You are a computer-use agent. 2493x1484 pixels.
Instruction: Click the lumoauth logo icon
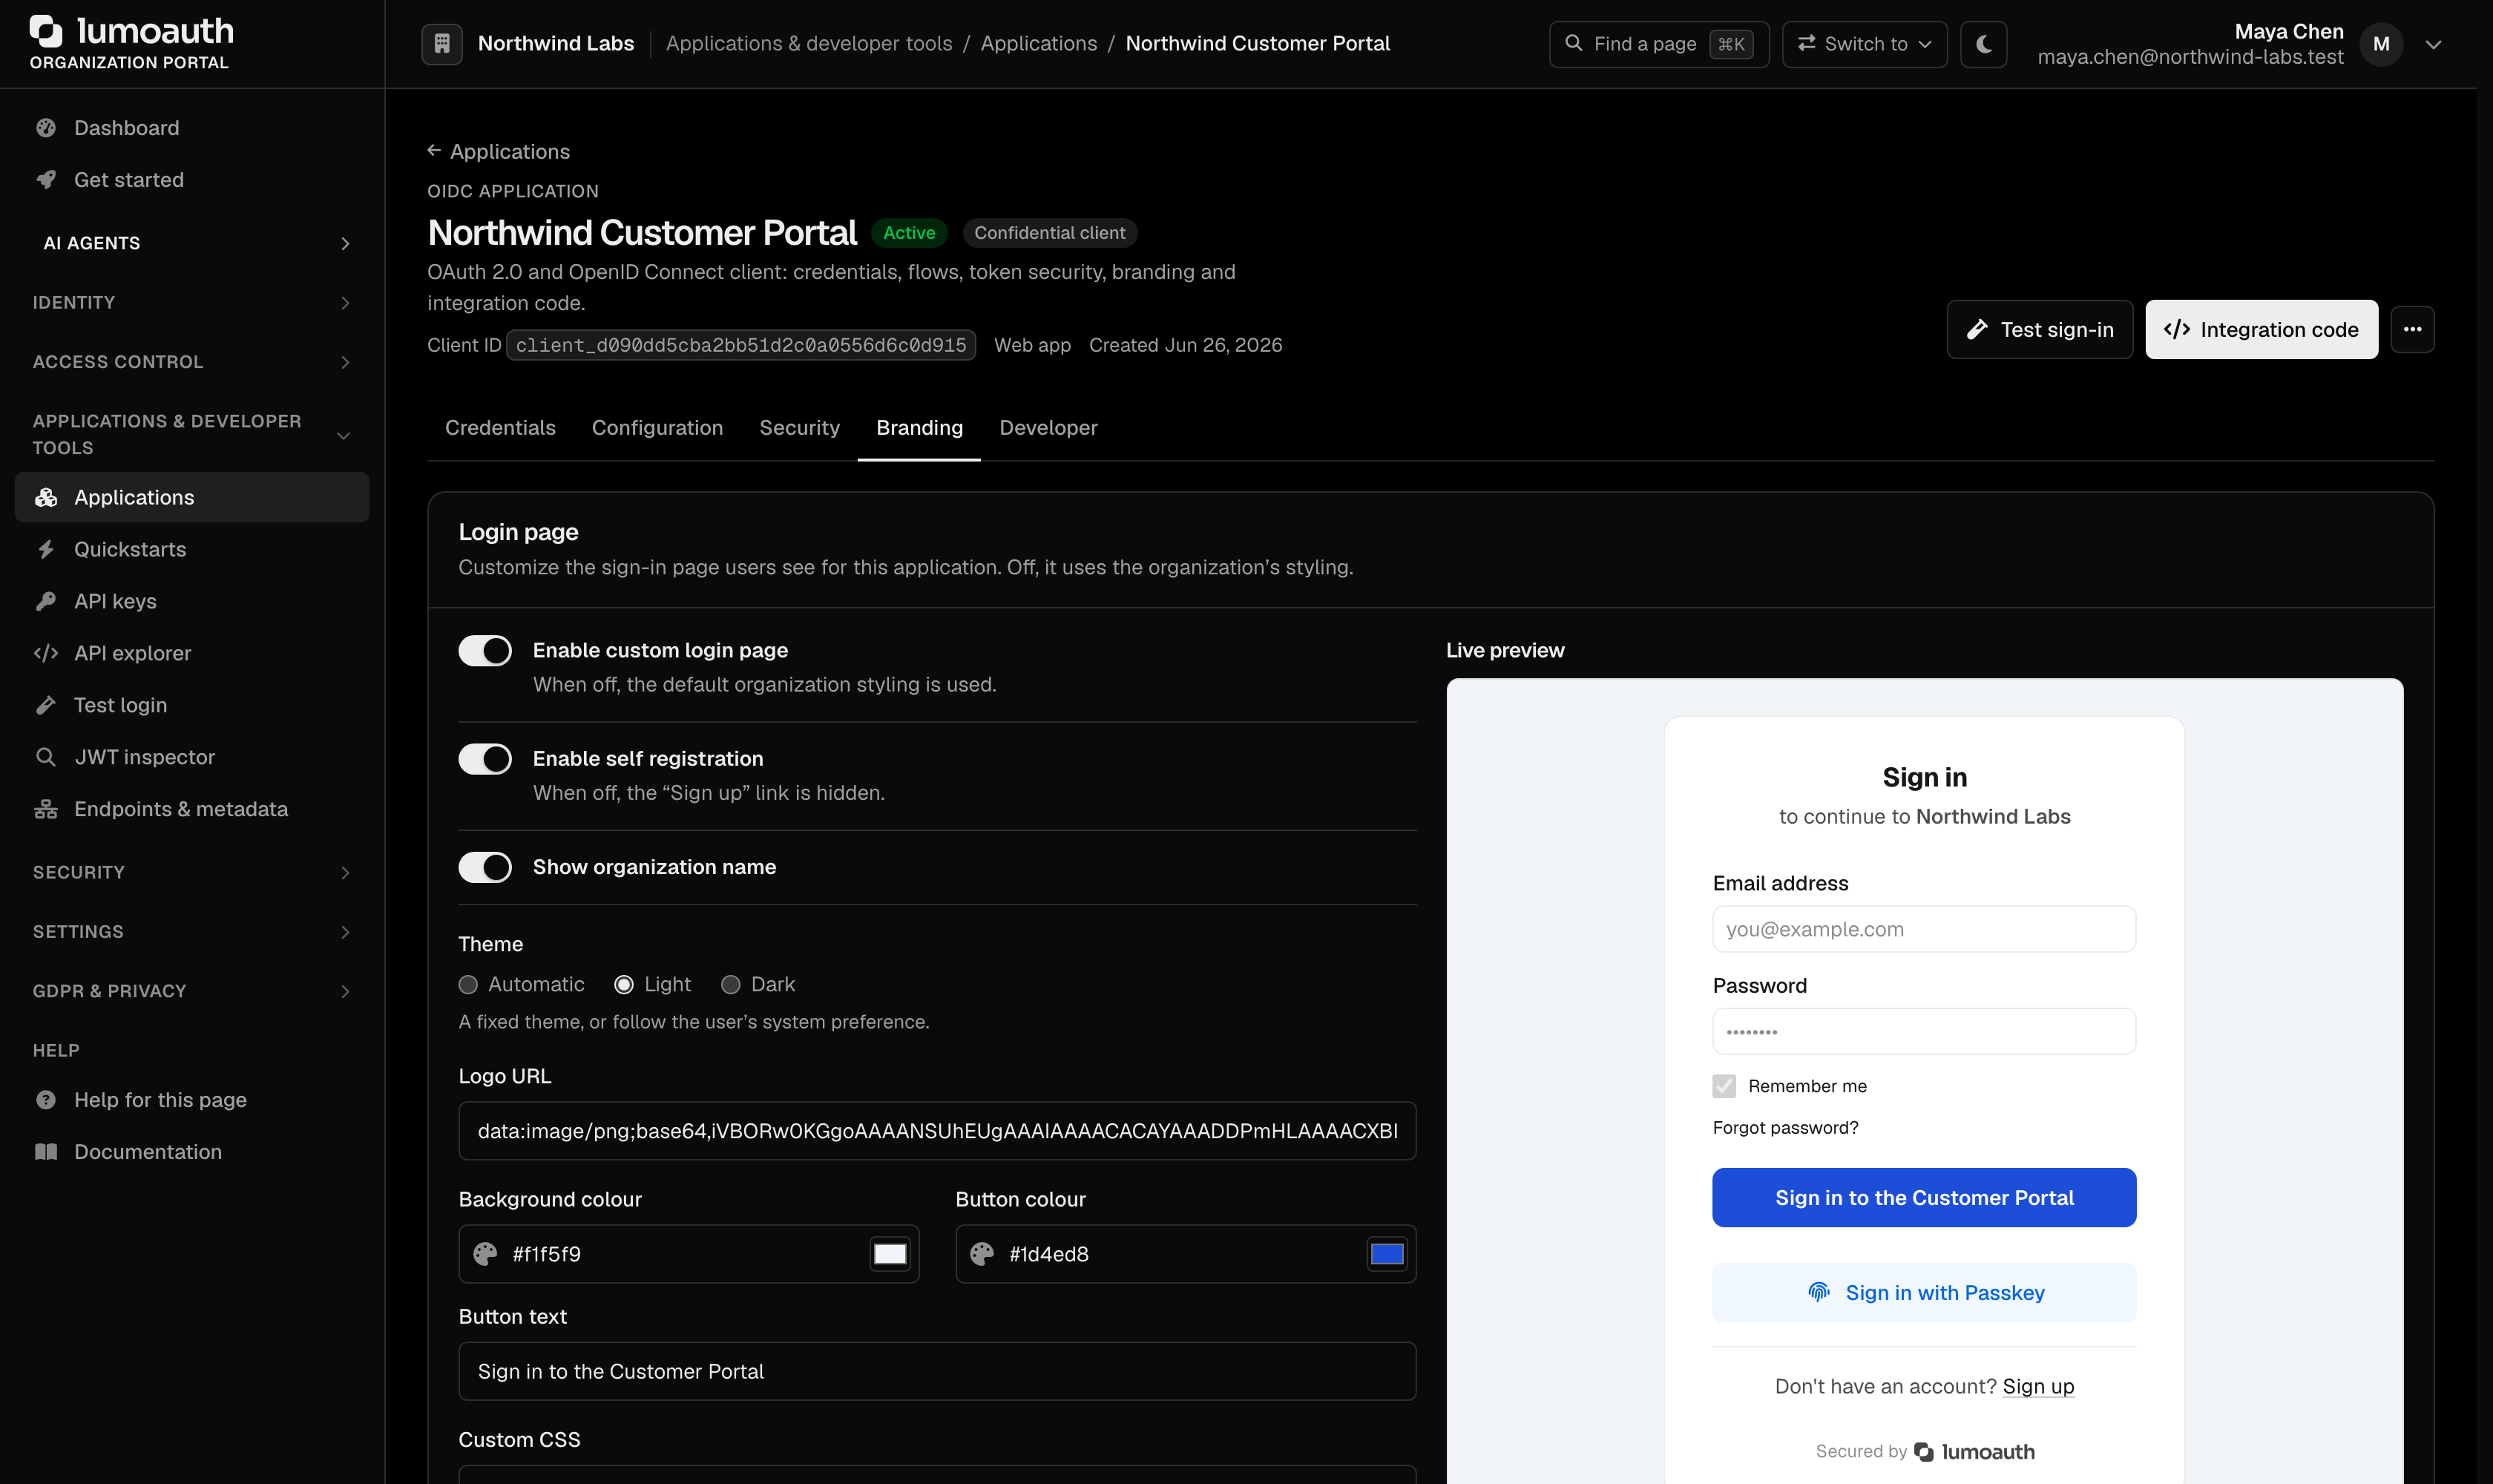coord(46,31)
